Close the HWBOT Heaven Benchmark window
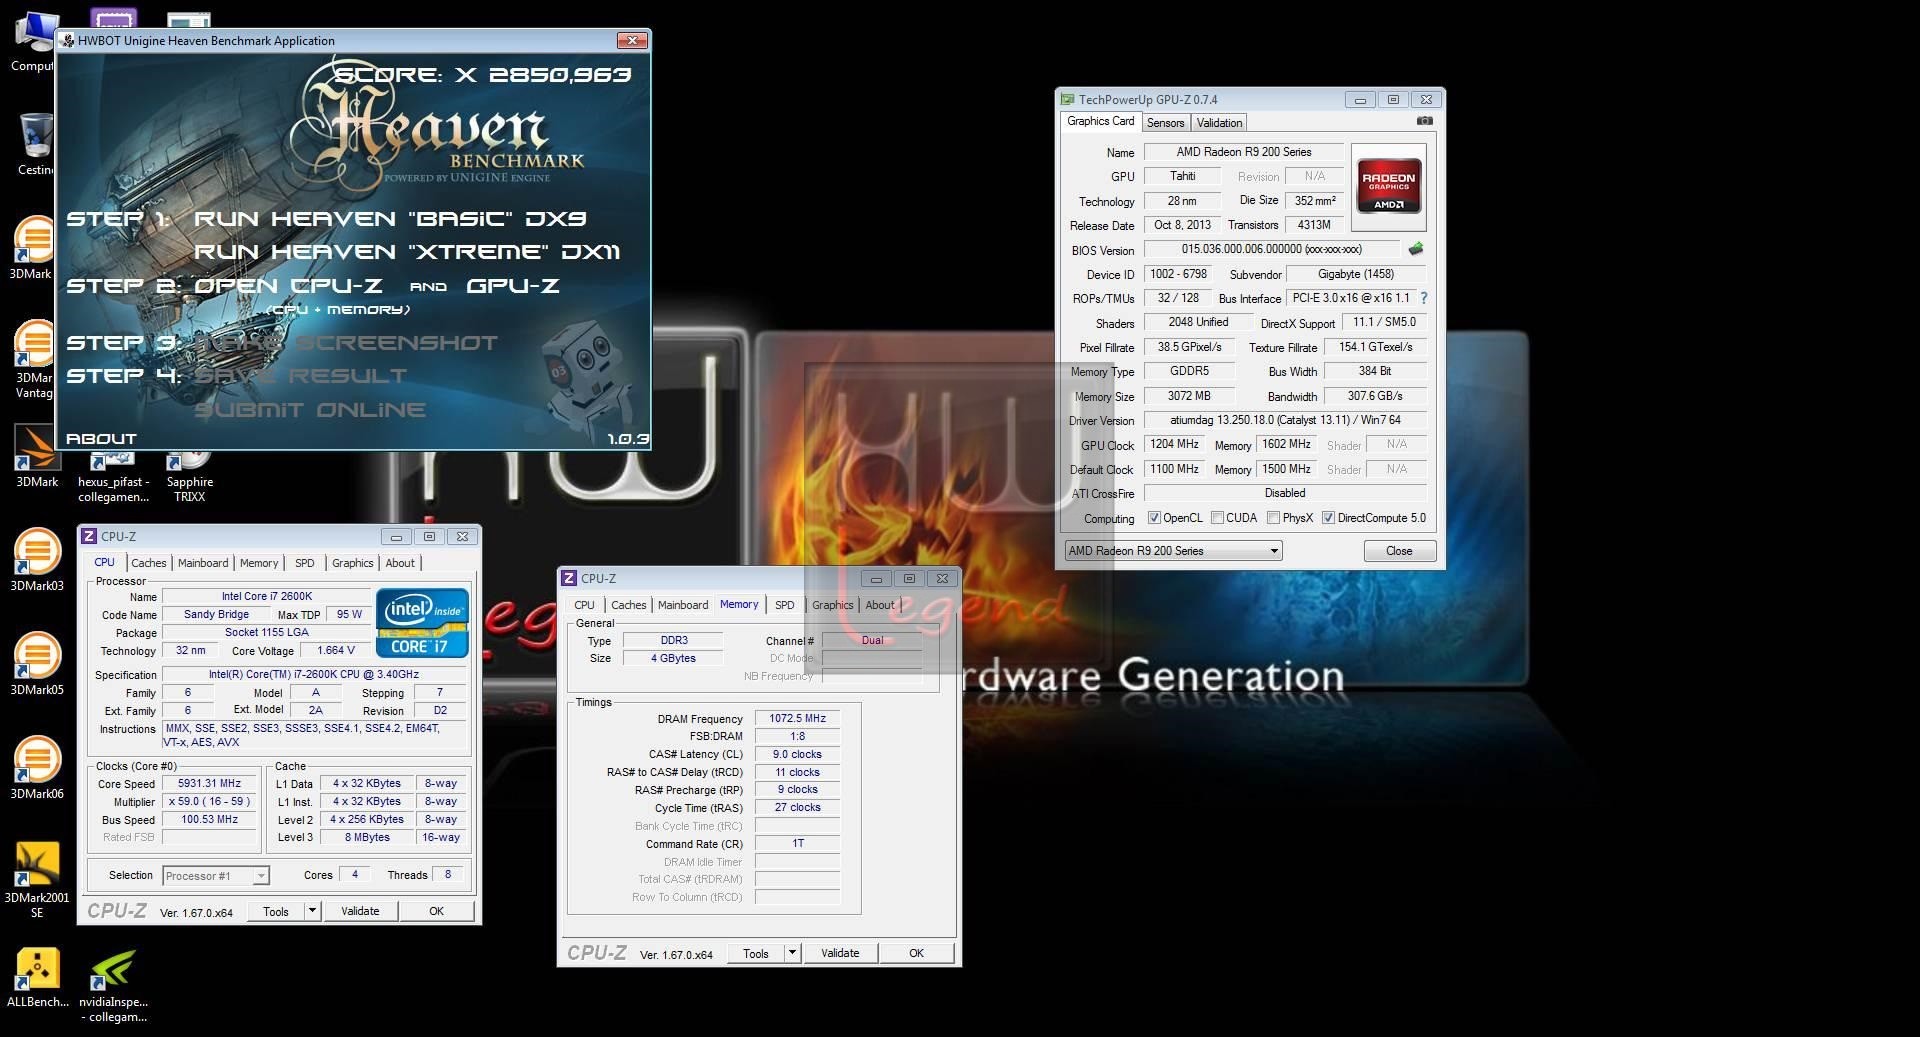 coord(631,40)
